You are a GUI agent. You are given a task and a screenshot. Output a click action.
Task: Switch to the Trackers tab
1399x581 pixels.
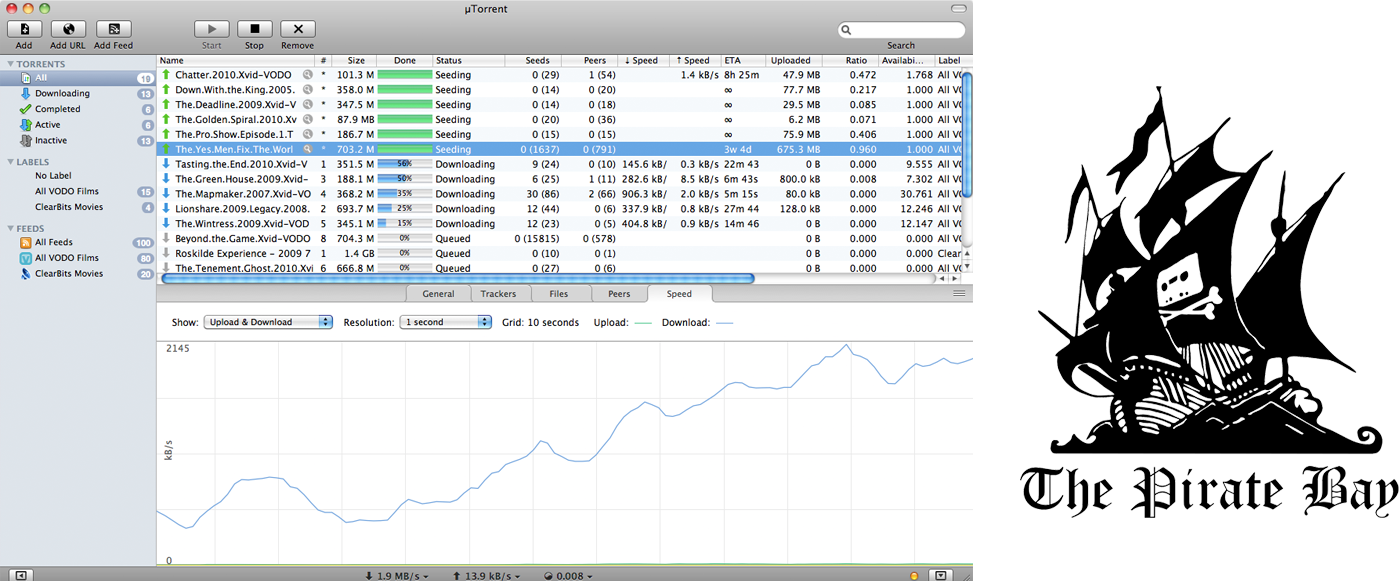[498, 294]
